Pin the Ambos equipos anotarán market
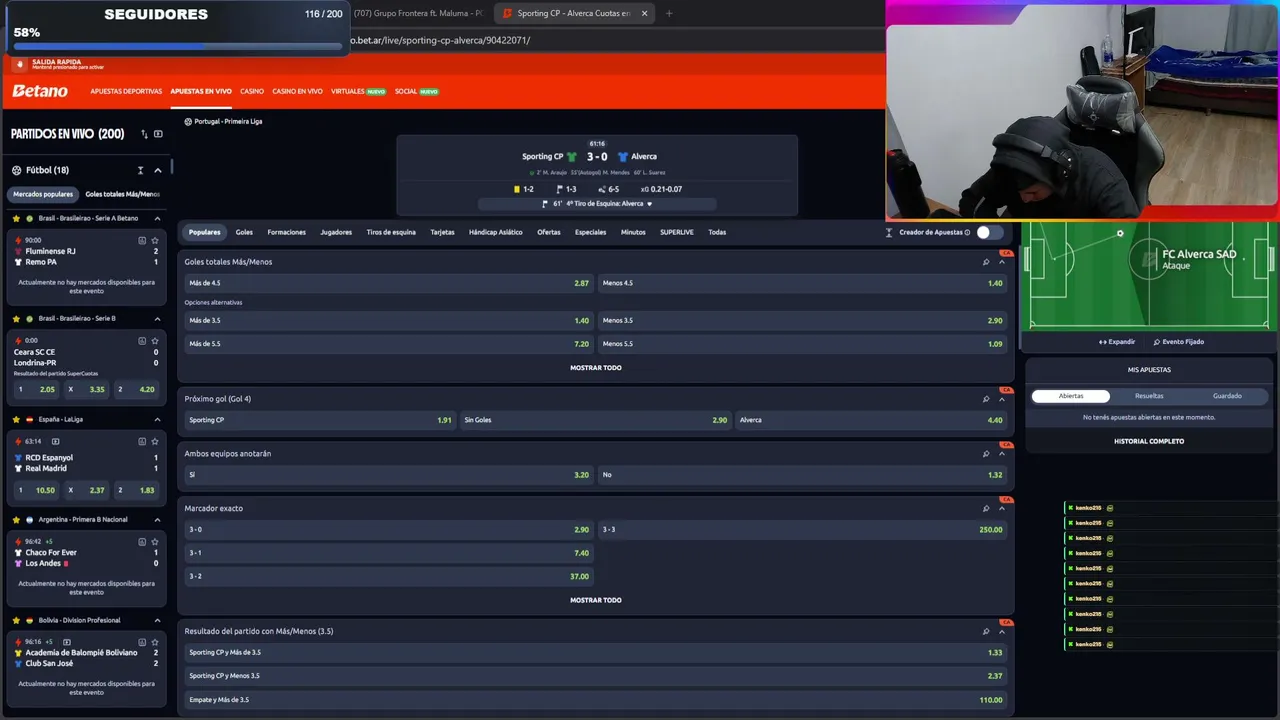 pyautogui.click(x=986, y=454)
